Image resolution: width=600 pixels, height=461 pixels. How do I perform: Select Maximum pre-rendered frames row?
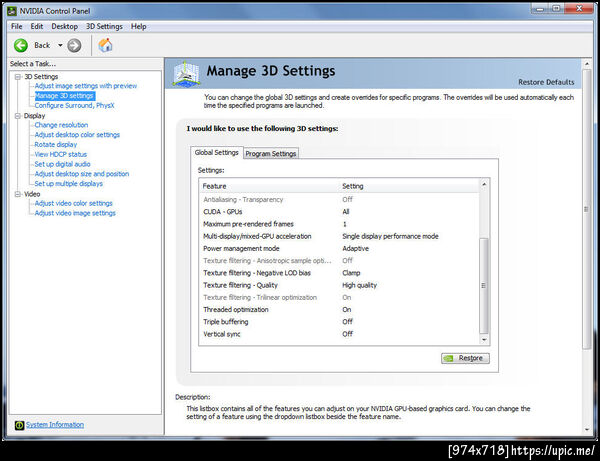pyautogui.click(x=339, y=224)
